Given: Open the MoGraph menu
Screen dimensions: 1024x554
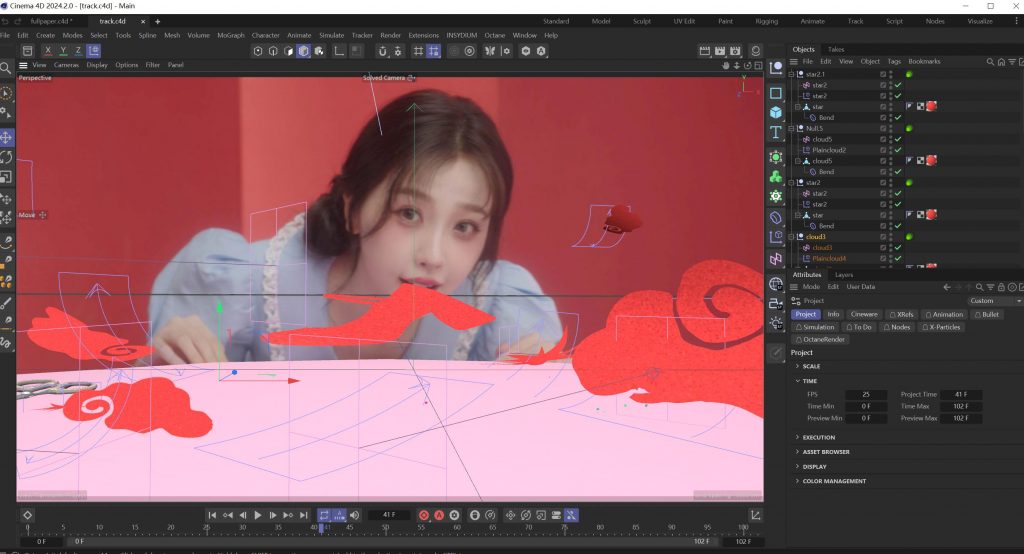Looking at the screenshot, I should coord(230,35).
